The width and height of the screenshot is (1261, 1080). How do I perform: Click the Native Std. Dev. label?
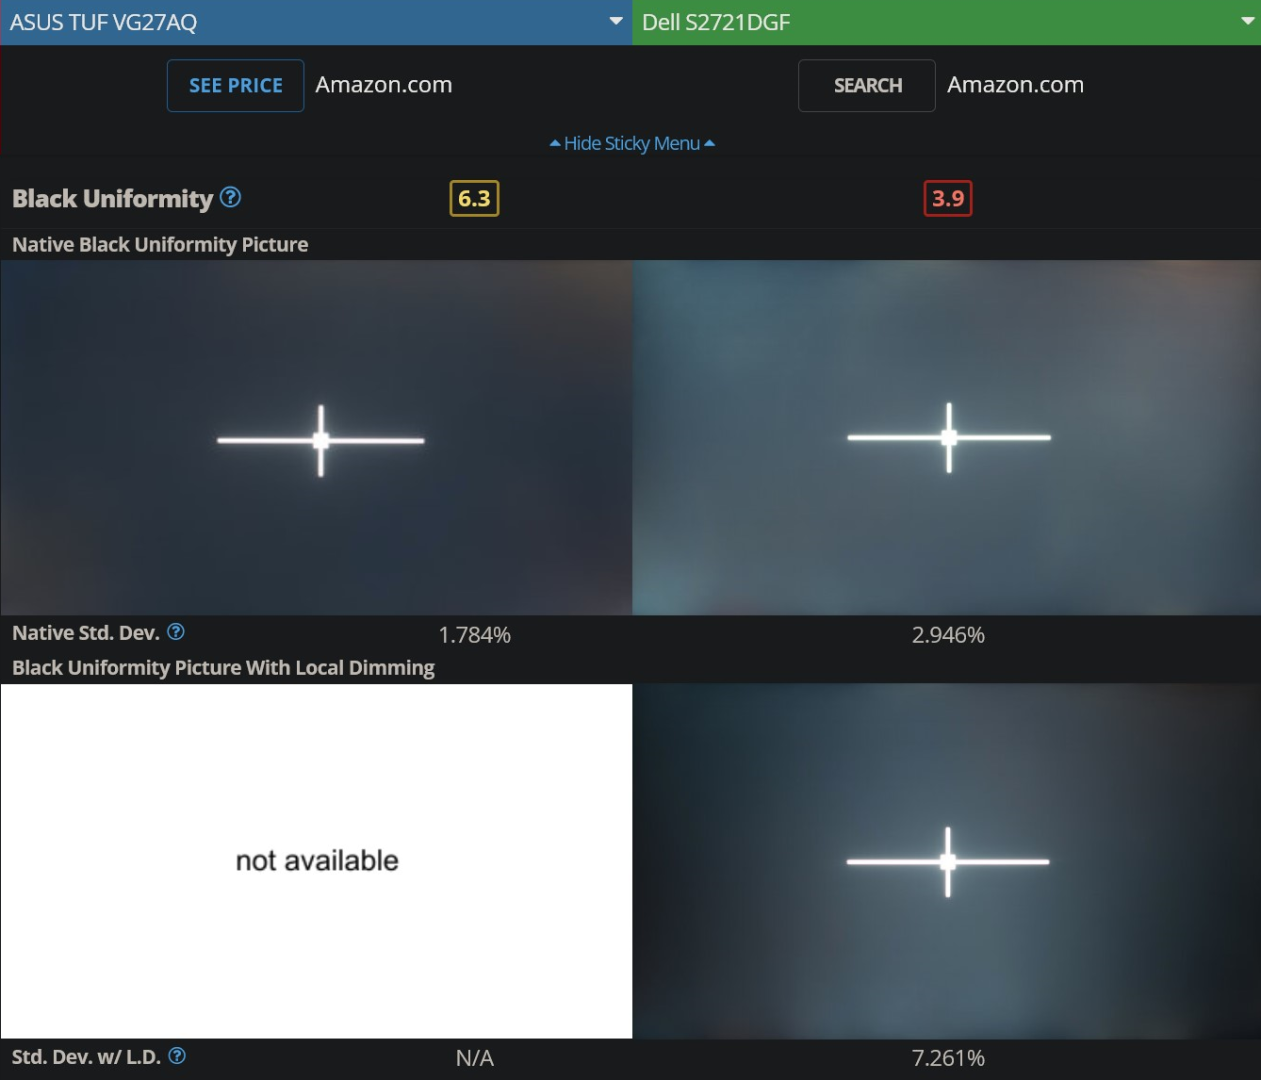point(86,633)
